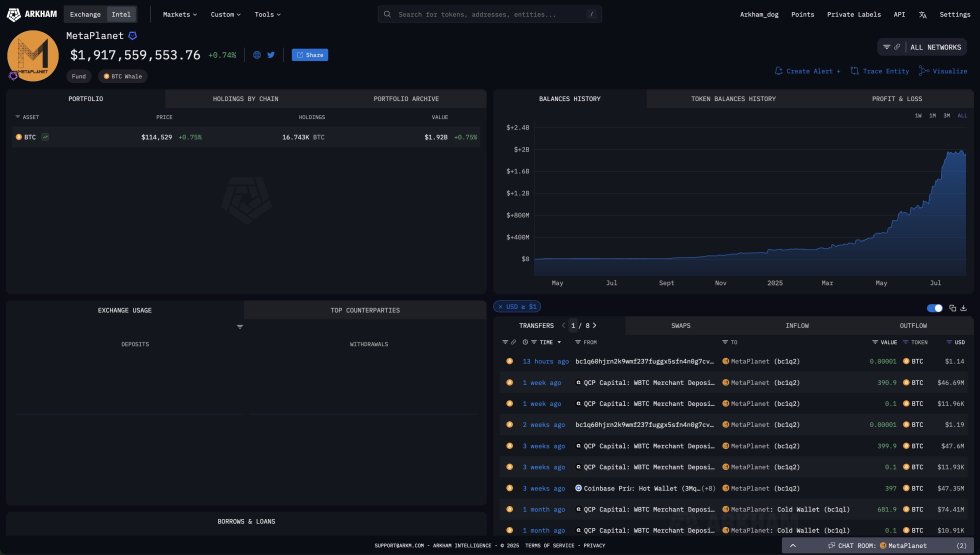Click the Create Alert link
Image resolution: width=980 pixels, height=555 pixels.
point(808,71)
